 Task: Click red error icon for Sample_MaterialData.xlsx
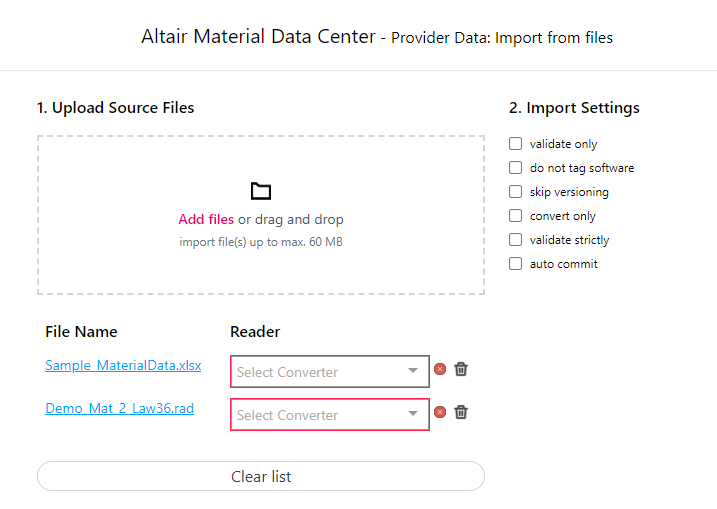click(440, 369)
